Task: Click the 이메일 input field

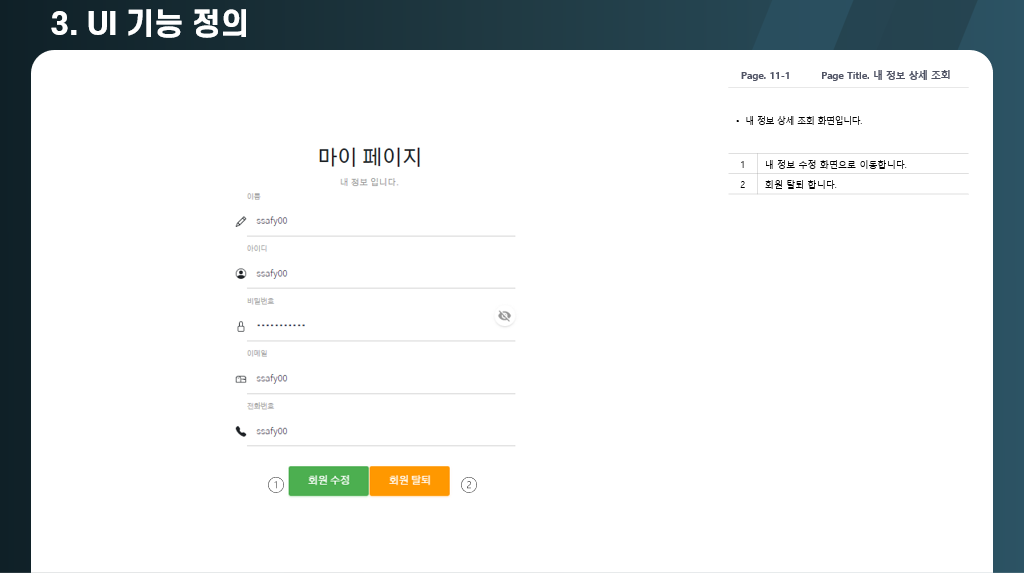Action: pos(381,379)
